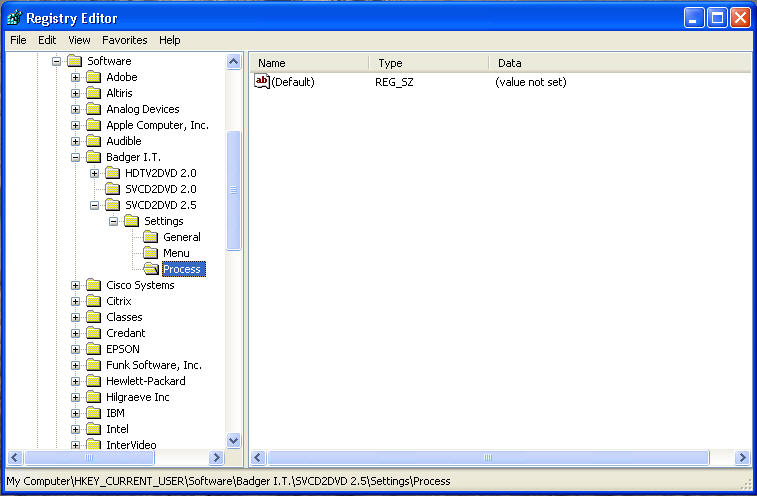The height and width of the screenshot is (496, 757).
Task: Click the Badger I.T. folder icon
Action: coord(93,157)
